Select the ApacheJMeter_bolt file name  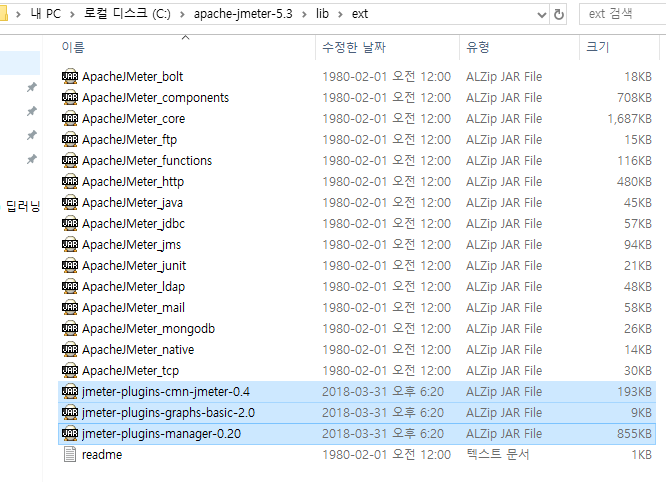tap(133, 76)
